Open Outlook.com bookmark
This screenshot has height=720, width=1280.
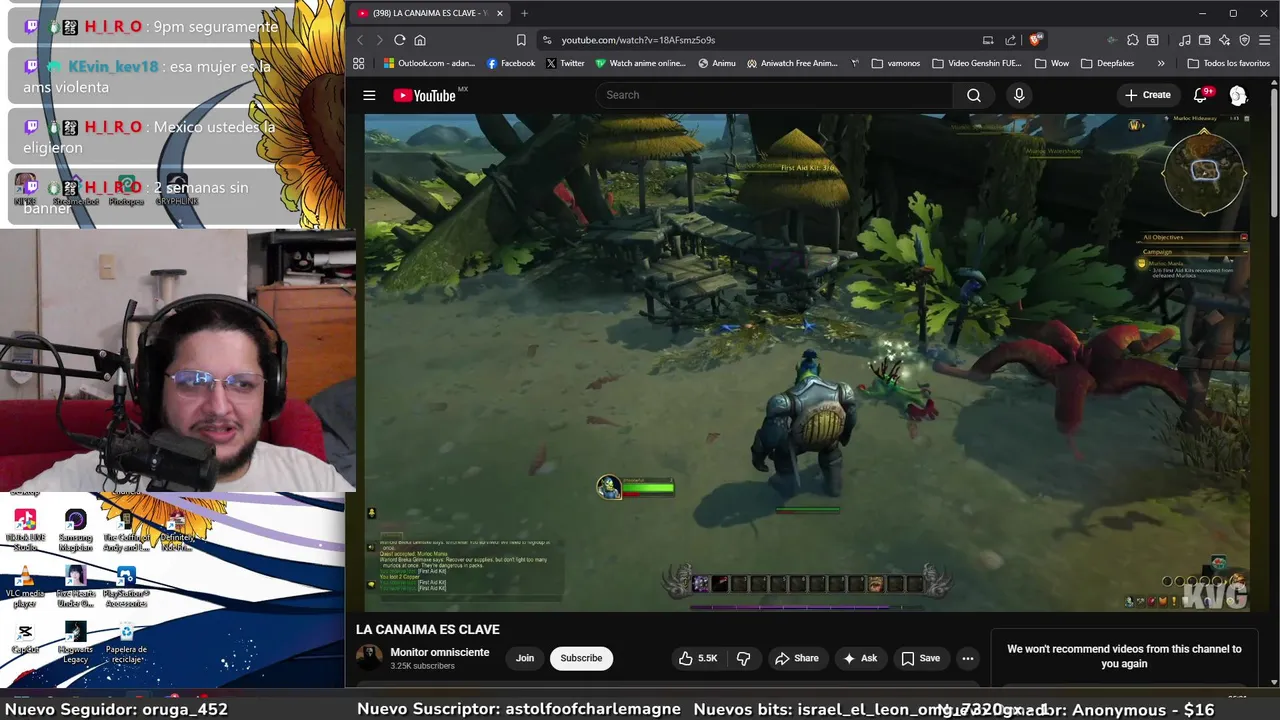(x=430, y=63)
